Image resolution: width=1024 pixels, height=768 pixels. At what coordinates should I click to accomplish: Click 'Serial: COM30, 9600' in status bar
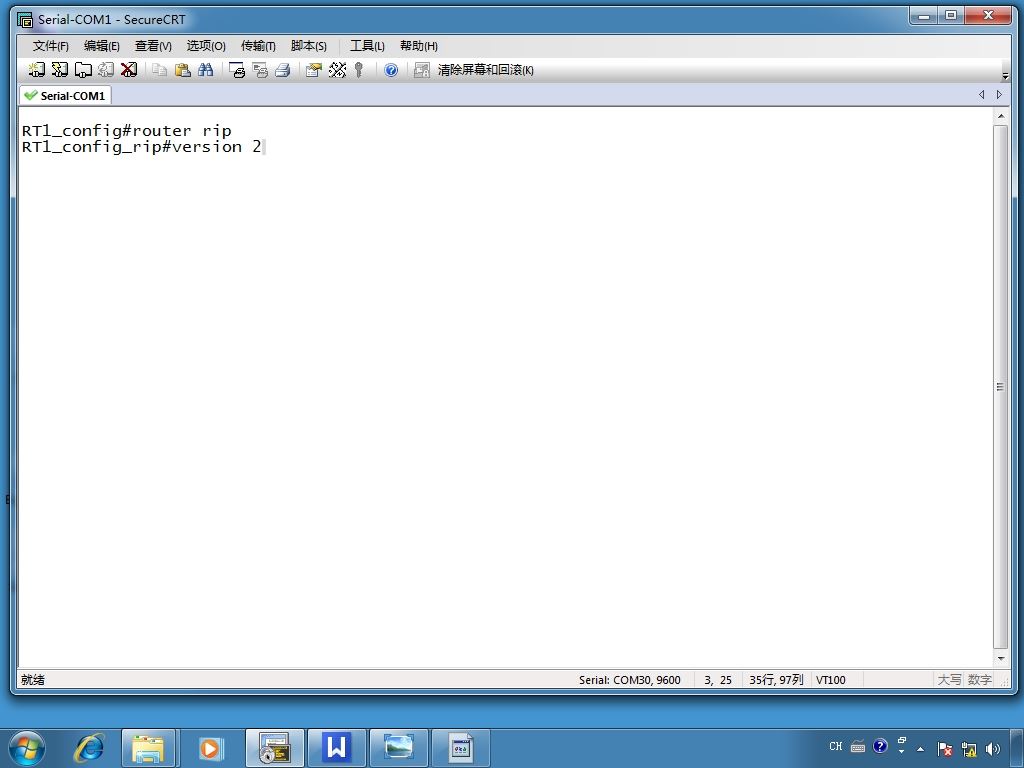point(630,680)
